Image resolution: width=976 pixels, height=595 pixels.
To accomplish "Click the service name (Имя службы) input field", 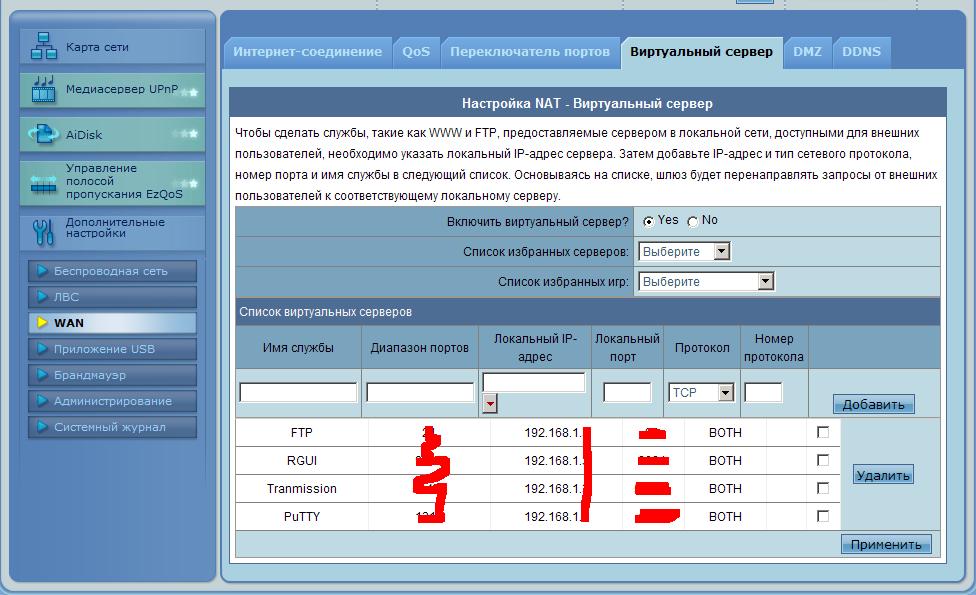I will click(298, 393).
